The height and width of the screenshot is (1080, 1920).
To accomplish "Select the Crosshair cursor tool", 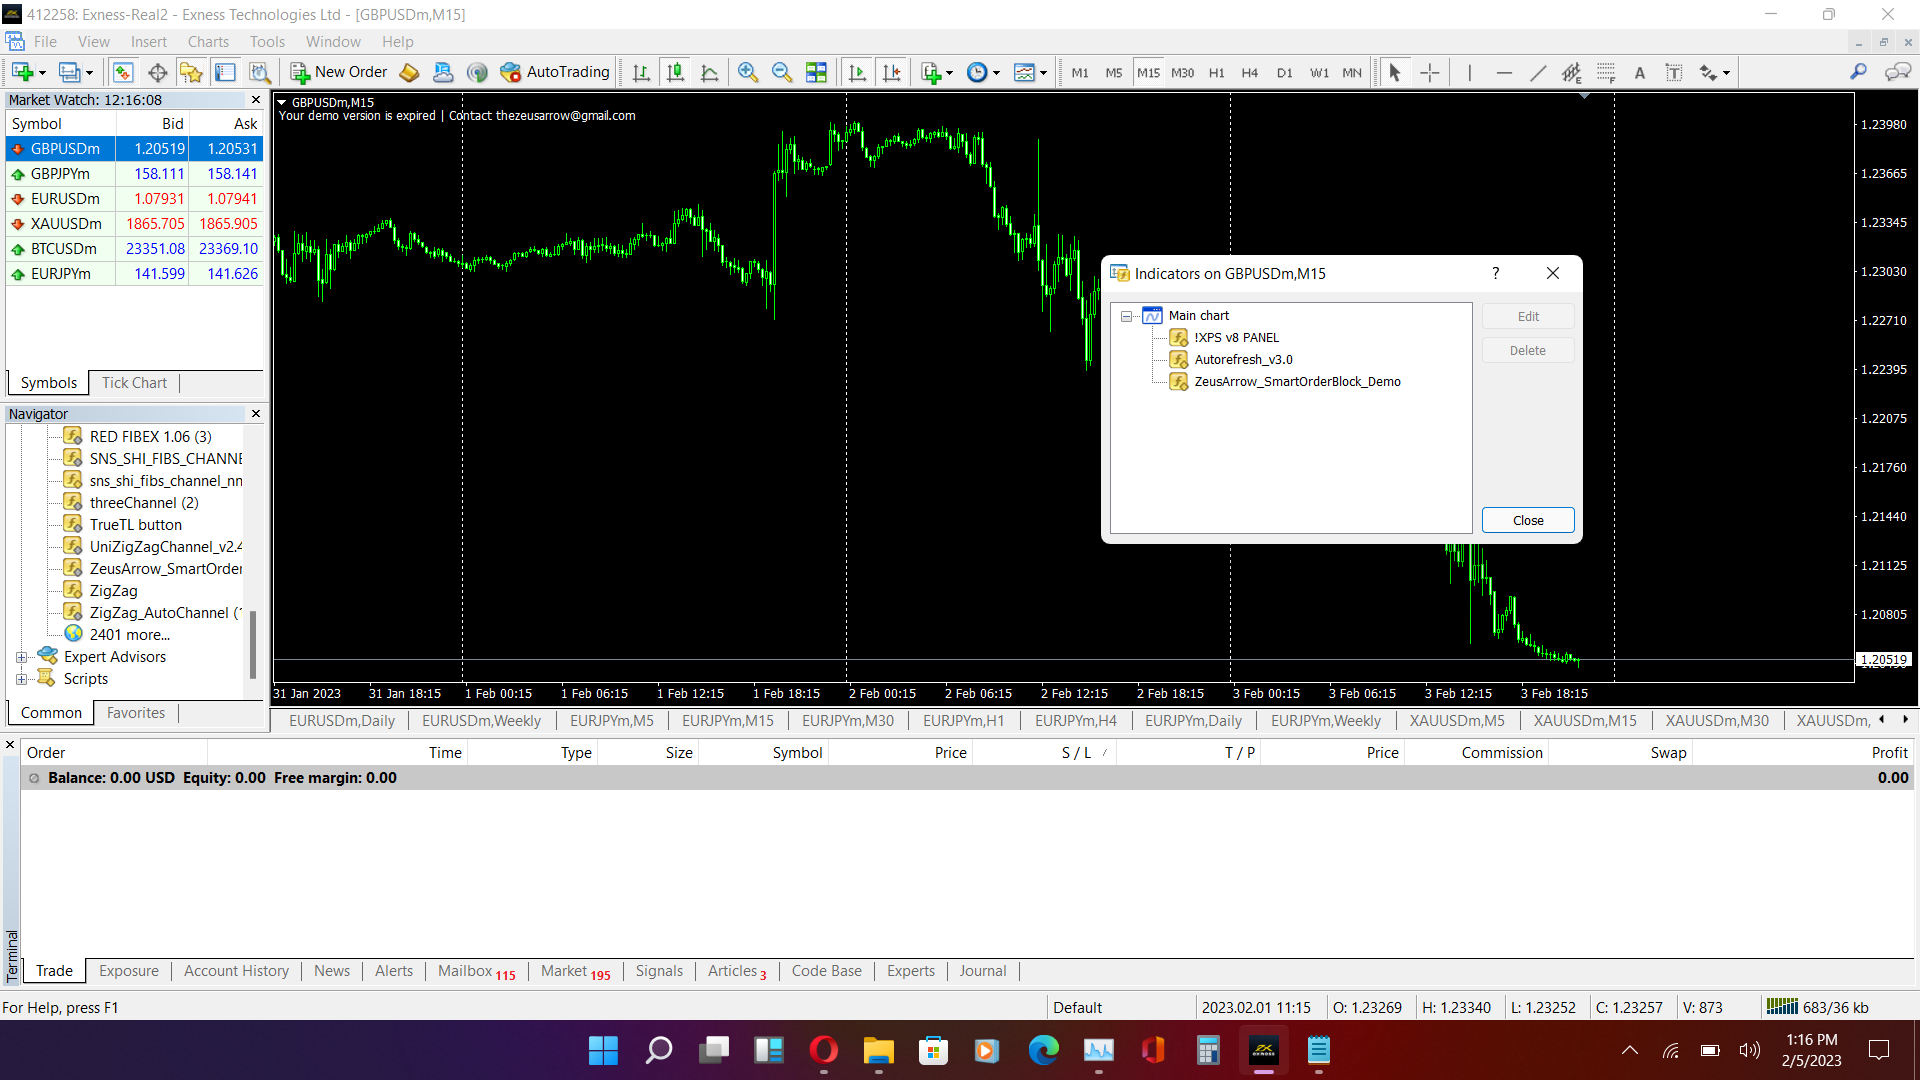I will (1430, 72).
